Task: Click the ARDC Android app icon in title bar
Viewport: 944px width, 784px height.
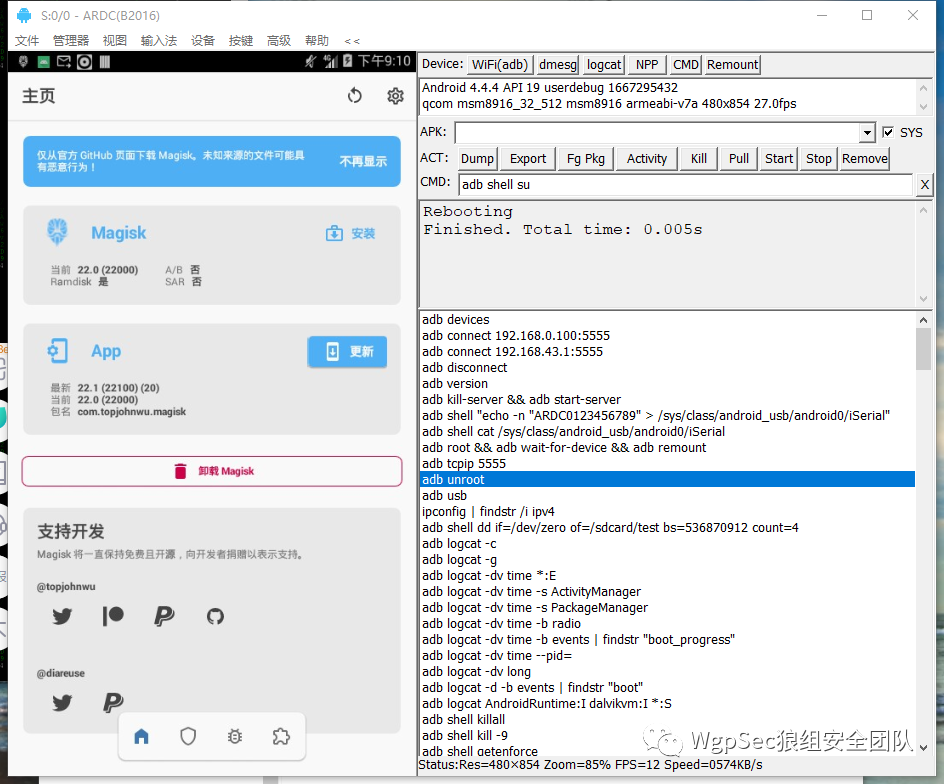Action: 24,15
